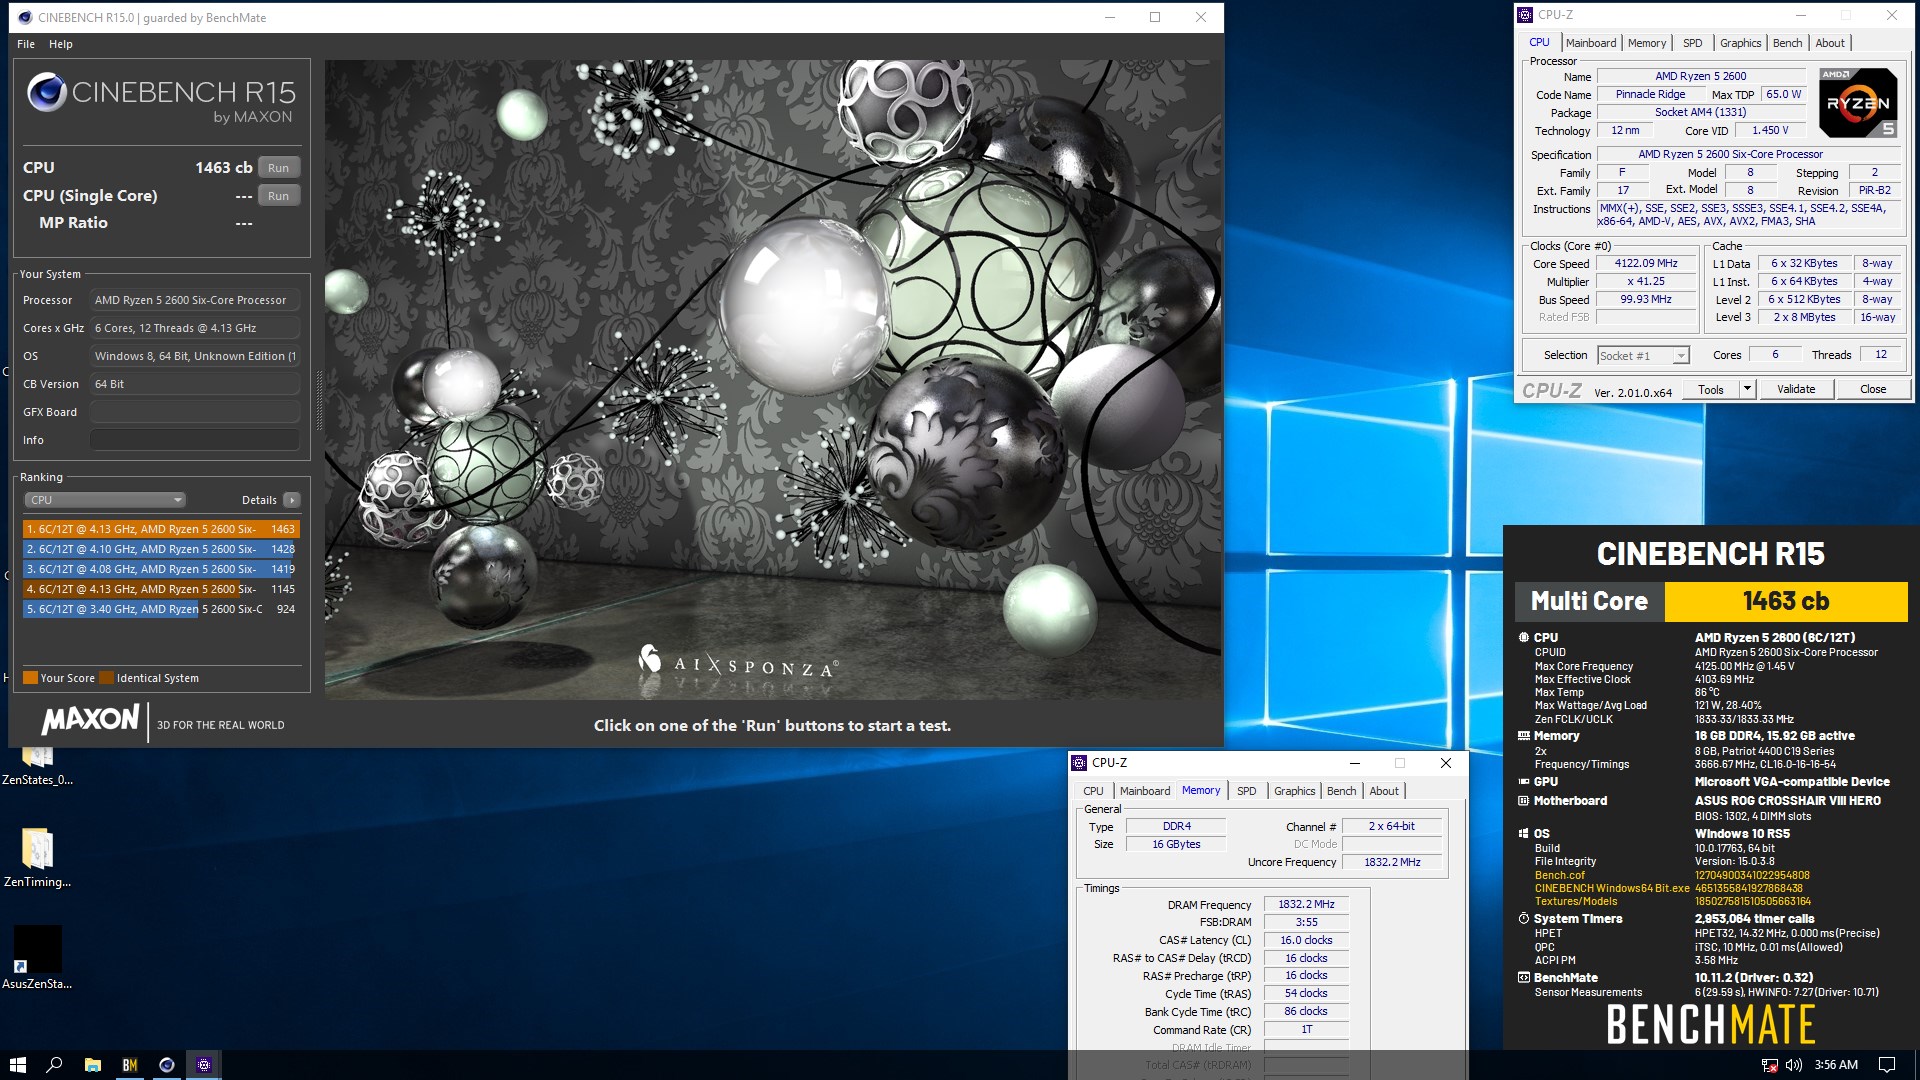Click BenchMate BM taskbar icon
Image resolution: width=1920 pixels, height=1080 pixels.
click(x=129, y=1065)
